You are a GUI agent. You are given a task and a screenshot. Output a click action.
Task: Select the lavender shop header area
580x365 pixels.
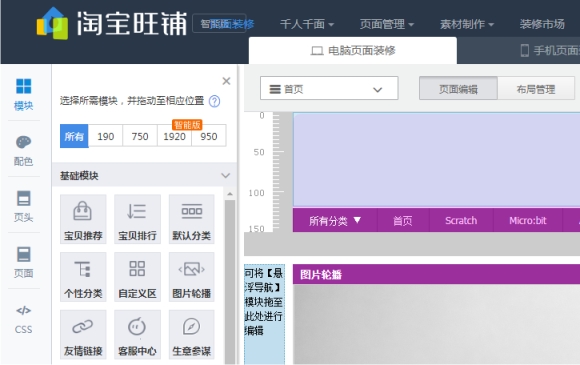436,159
